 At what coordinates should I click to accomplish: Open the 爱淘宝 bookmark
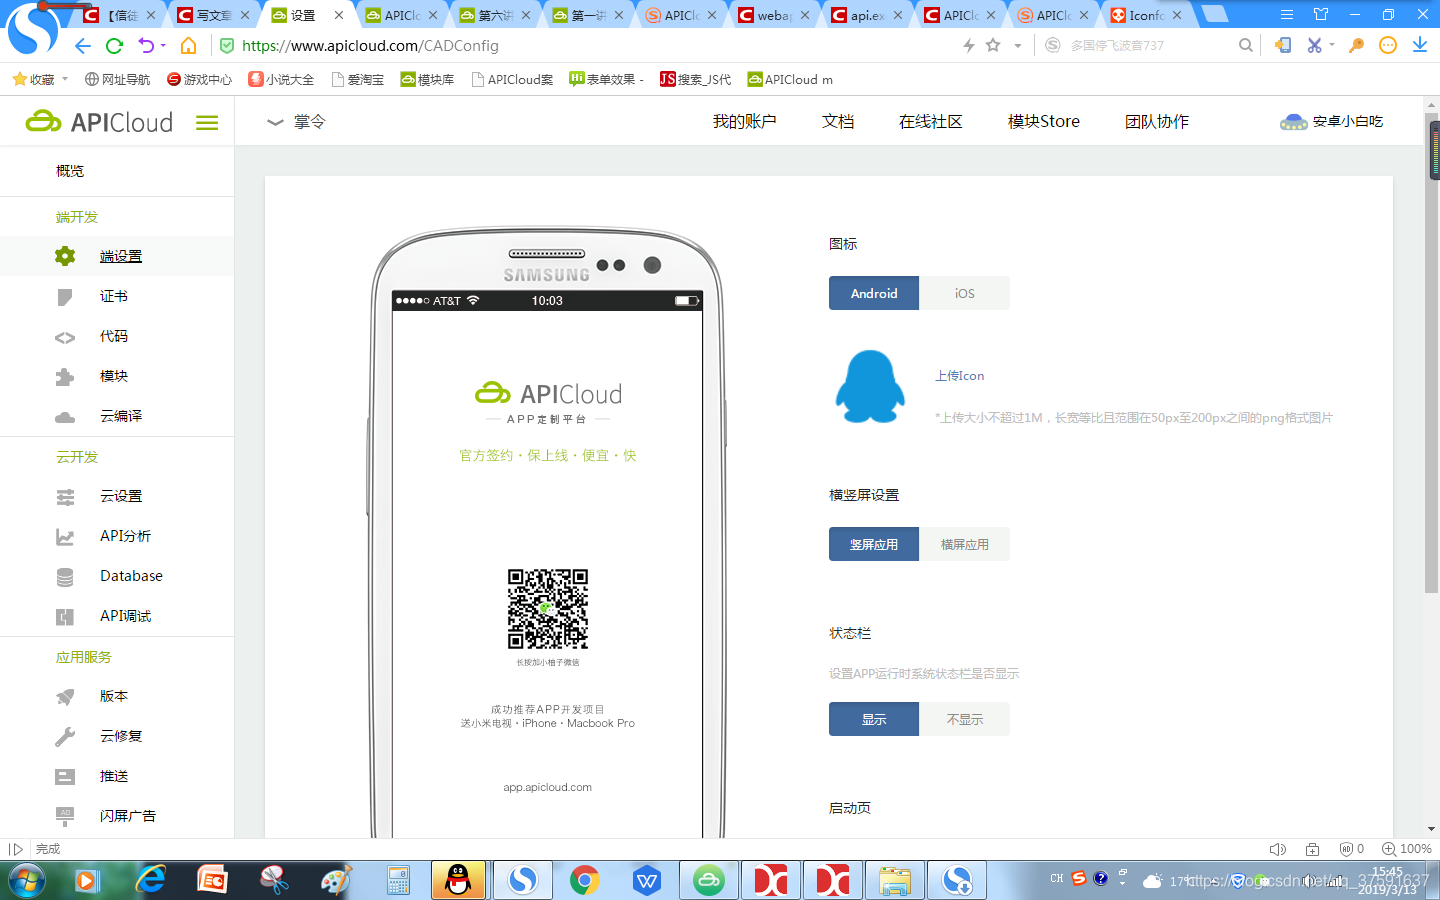(358, 79)
